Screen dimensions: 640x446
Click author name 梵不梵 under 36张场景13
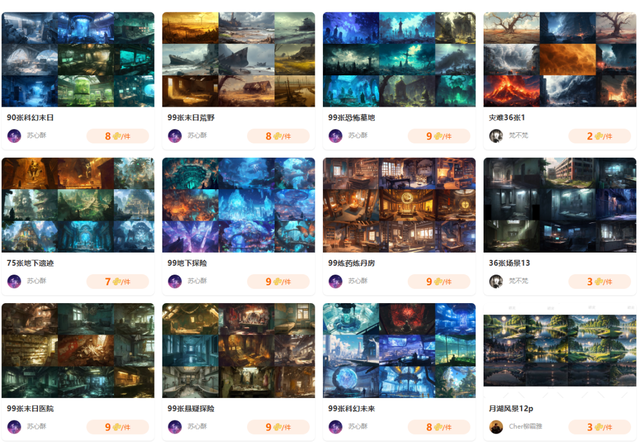[518, 281]
